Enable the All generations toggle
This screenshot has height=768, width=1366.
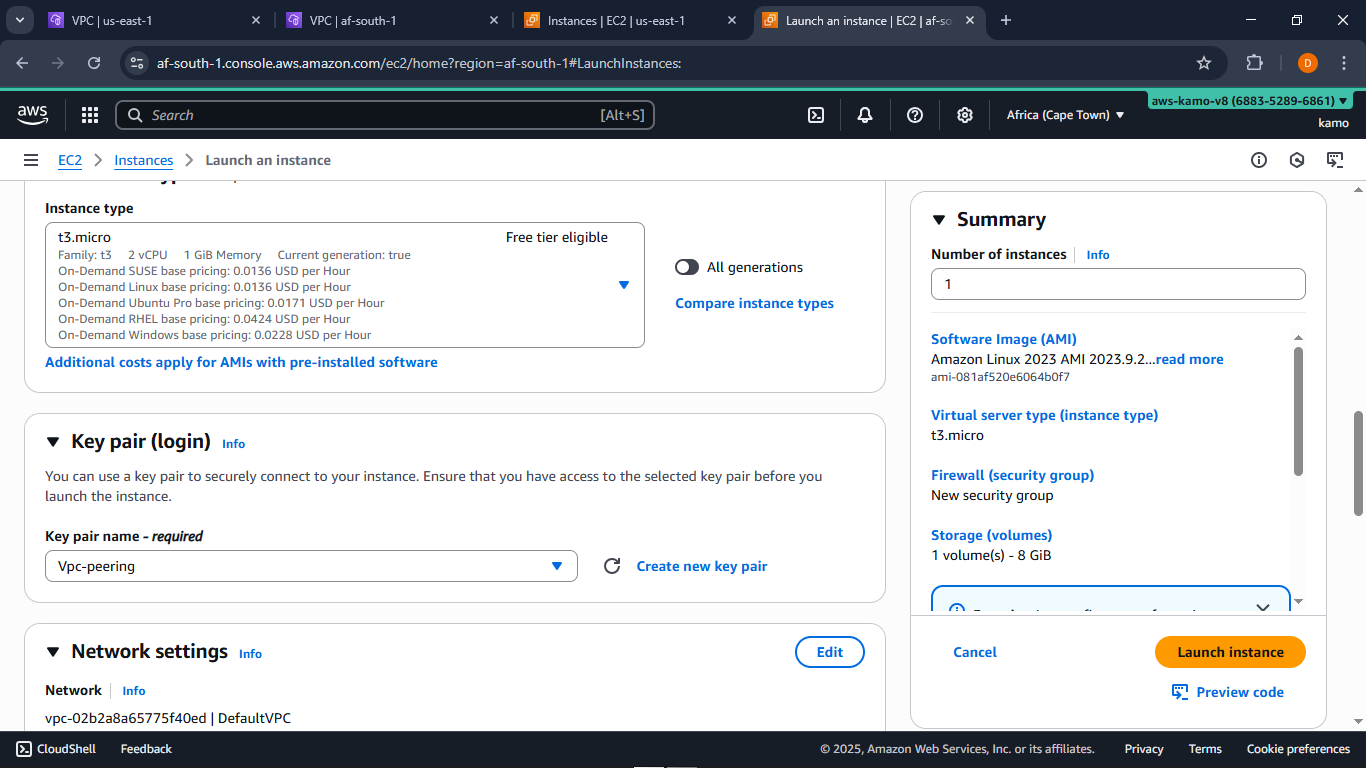point(687,267)
